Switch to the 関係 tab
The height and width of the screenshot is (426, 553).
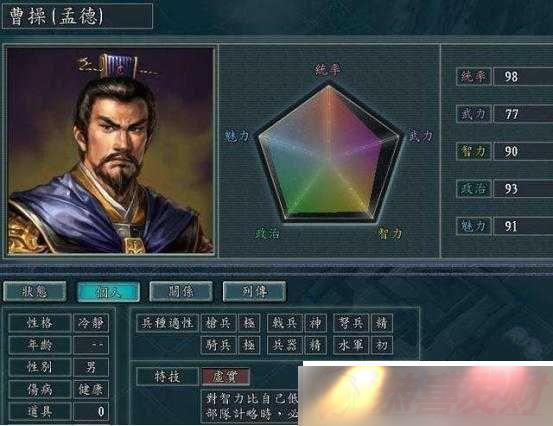[181, 291]
